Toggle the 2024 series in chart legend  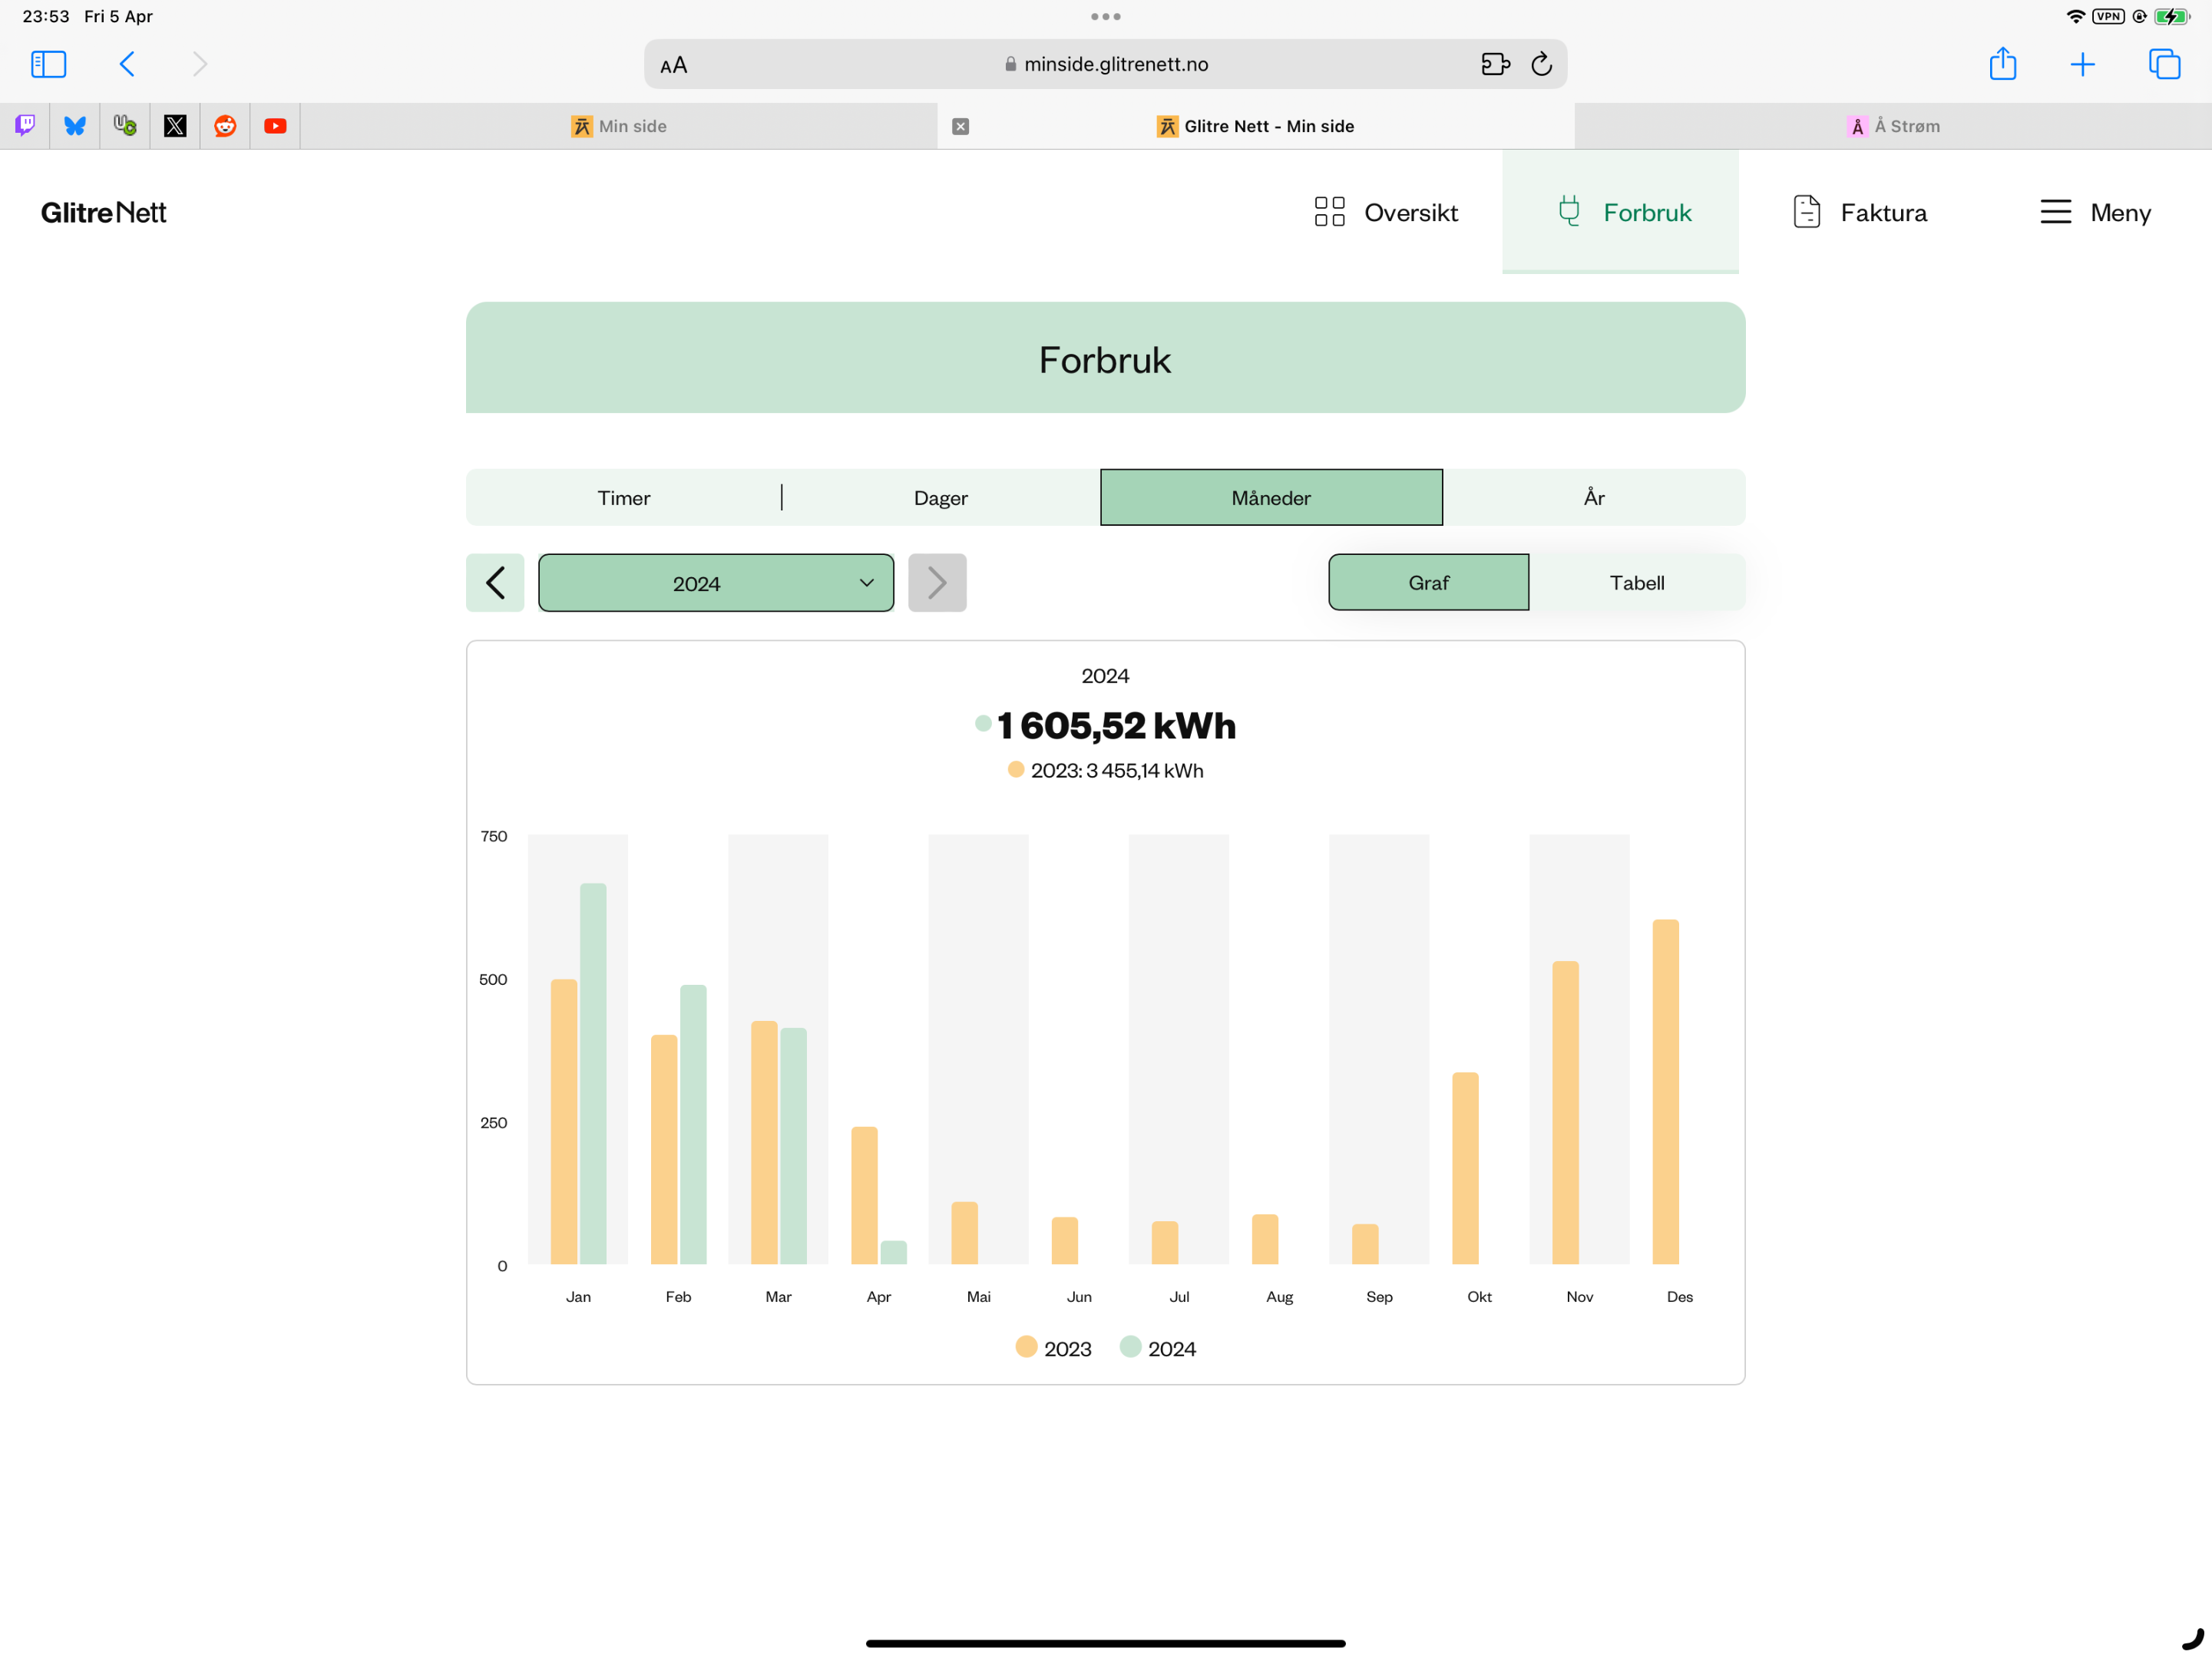[x=1158, y=1348]
